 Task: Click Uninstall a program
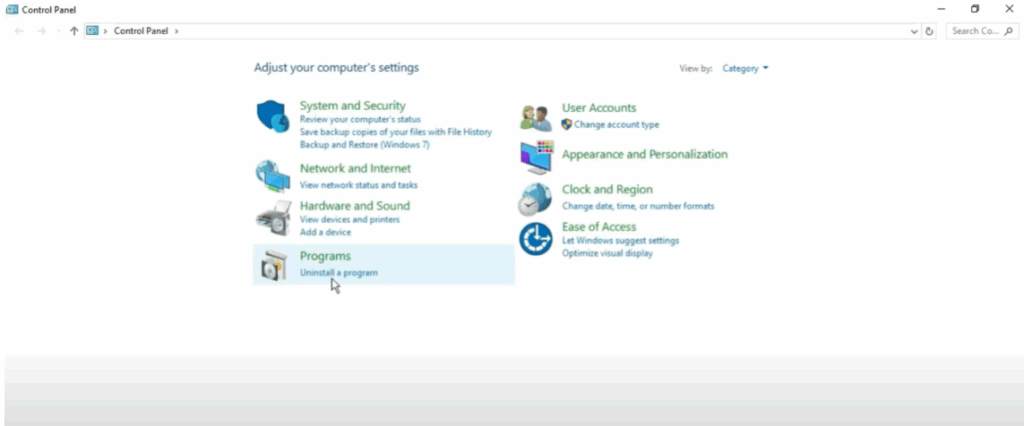pyautogui.click(x=338, y=272)
